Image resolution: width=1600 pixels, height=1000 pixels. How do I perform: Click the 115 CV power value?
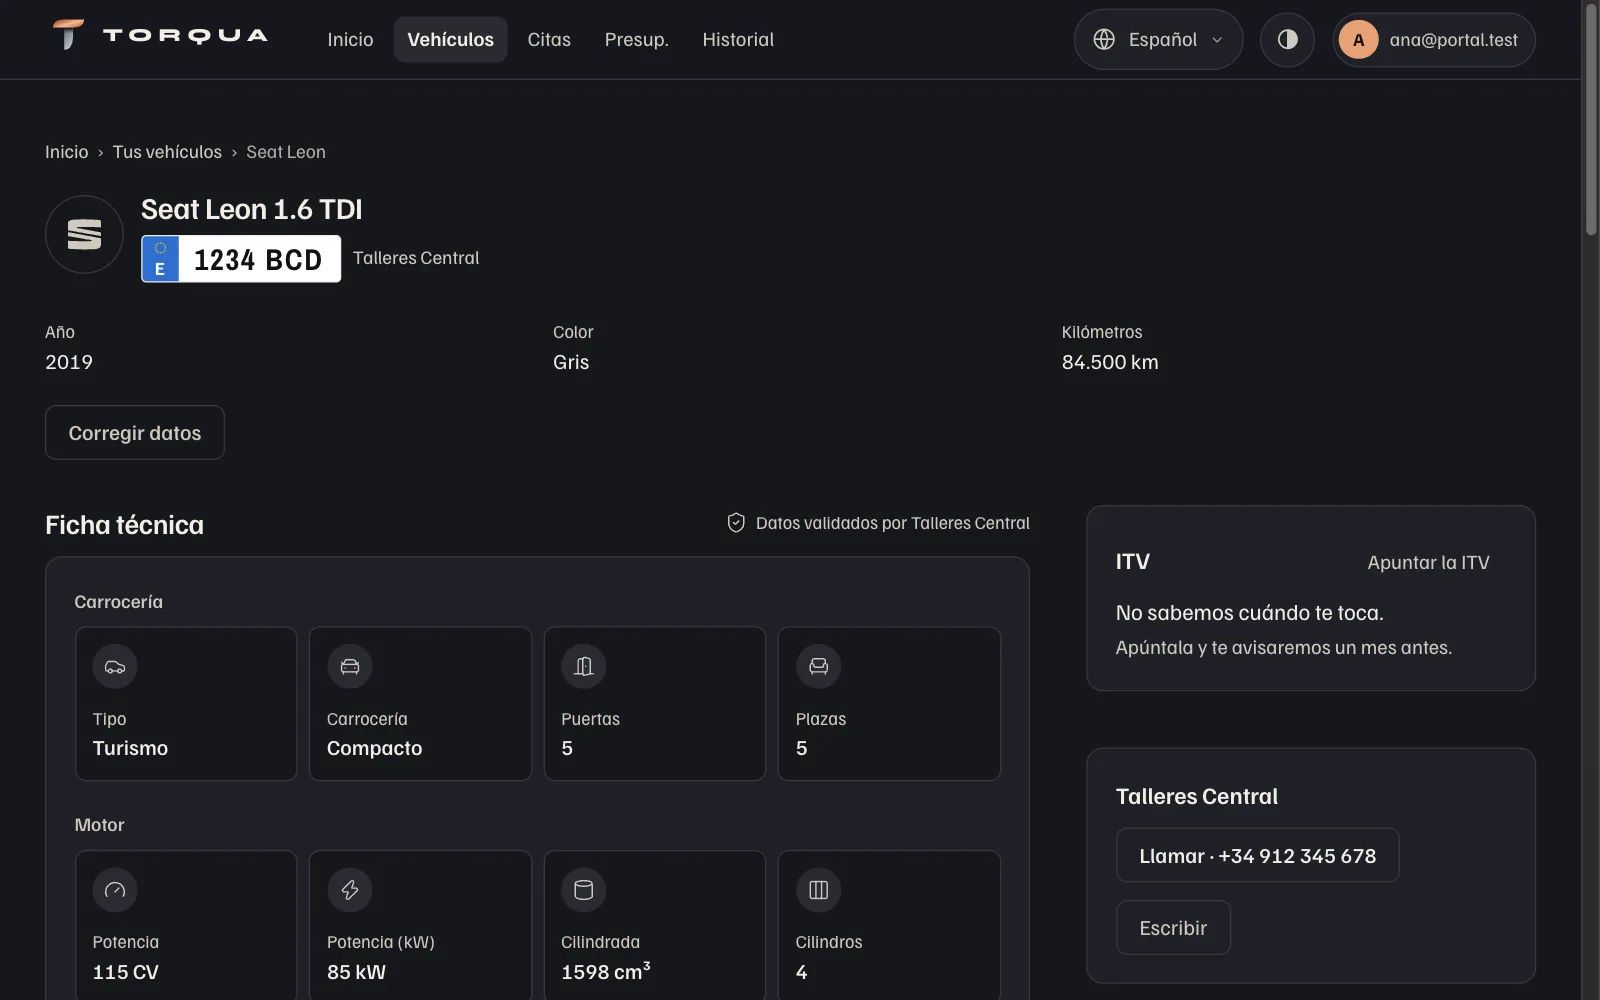[126, 972]
